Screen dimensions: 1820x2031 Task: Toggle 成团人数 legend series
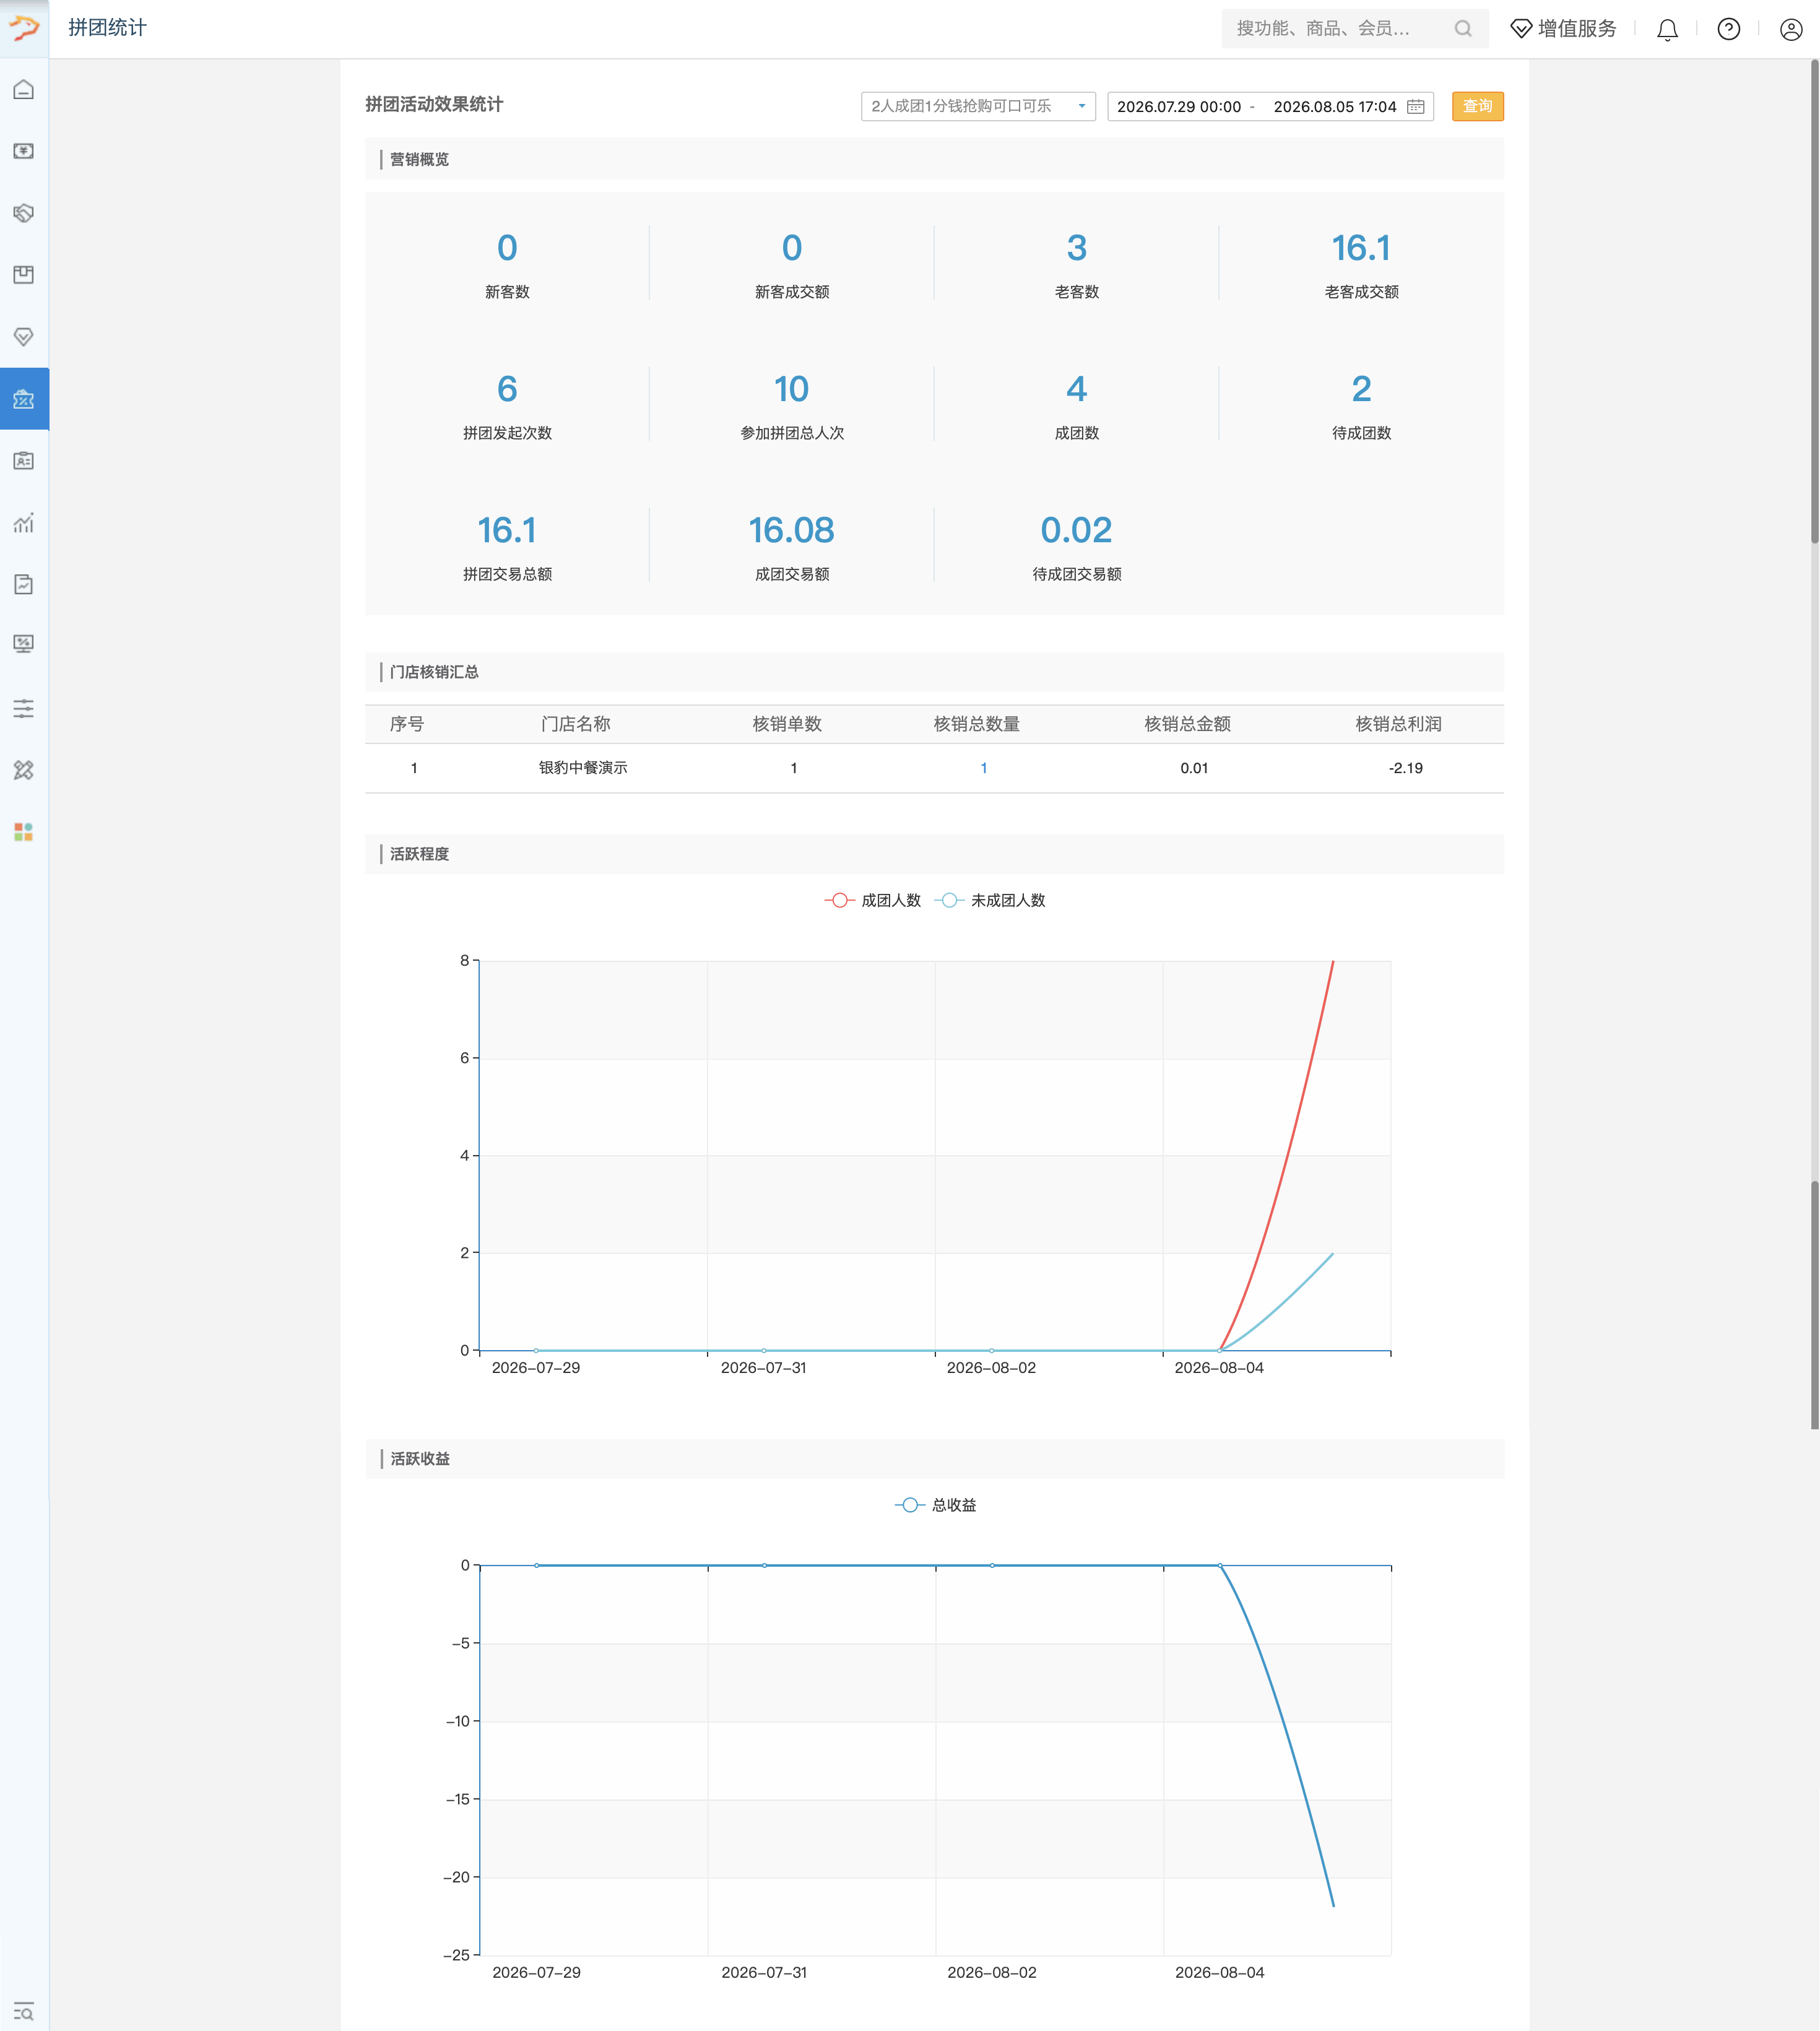[x=872, y=900]
